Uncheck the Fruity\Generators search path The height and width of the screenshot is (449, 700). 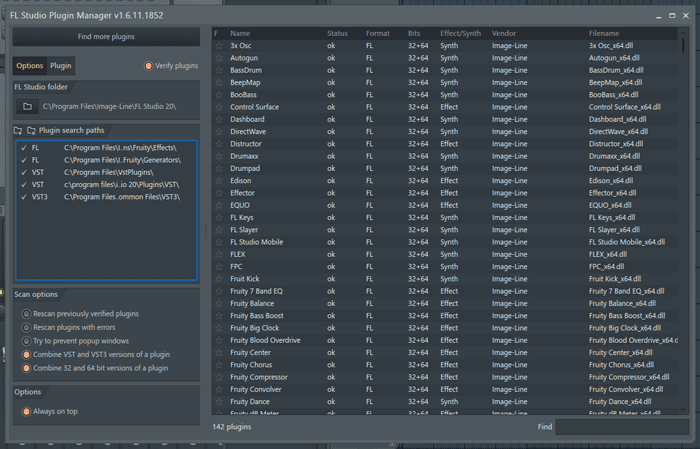pos(24,160)
